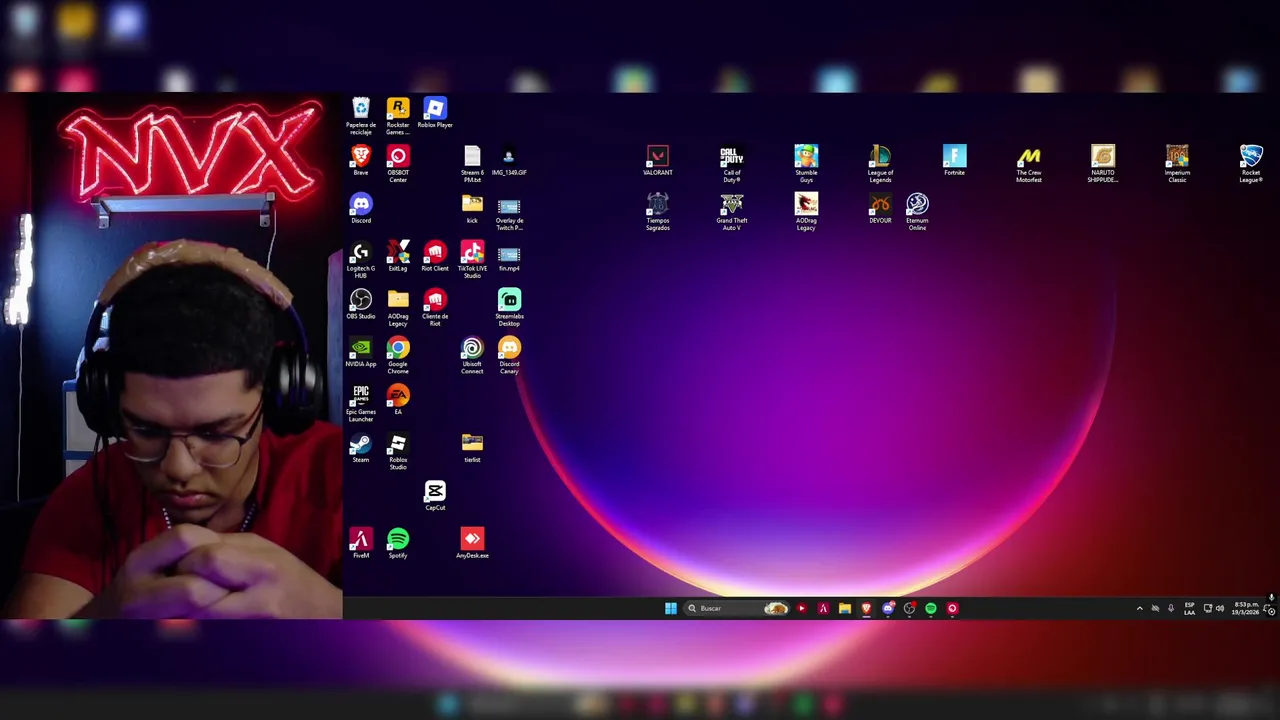Switch to Brave on the taskbar
The height and width of the screenshot is (720, 1280).
point(866,608)
